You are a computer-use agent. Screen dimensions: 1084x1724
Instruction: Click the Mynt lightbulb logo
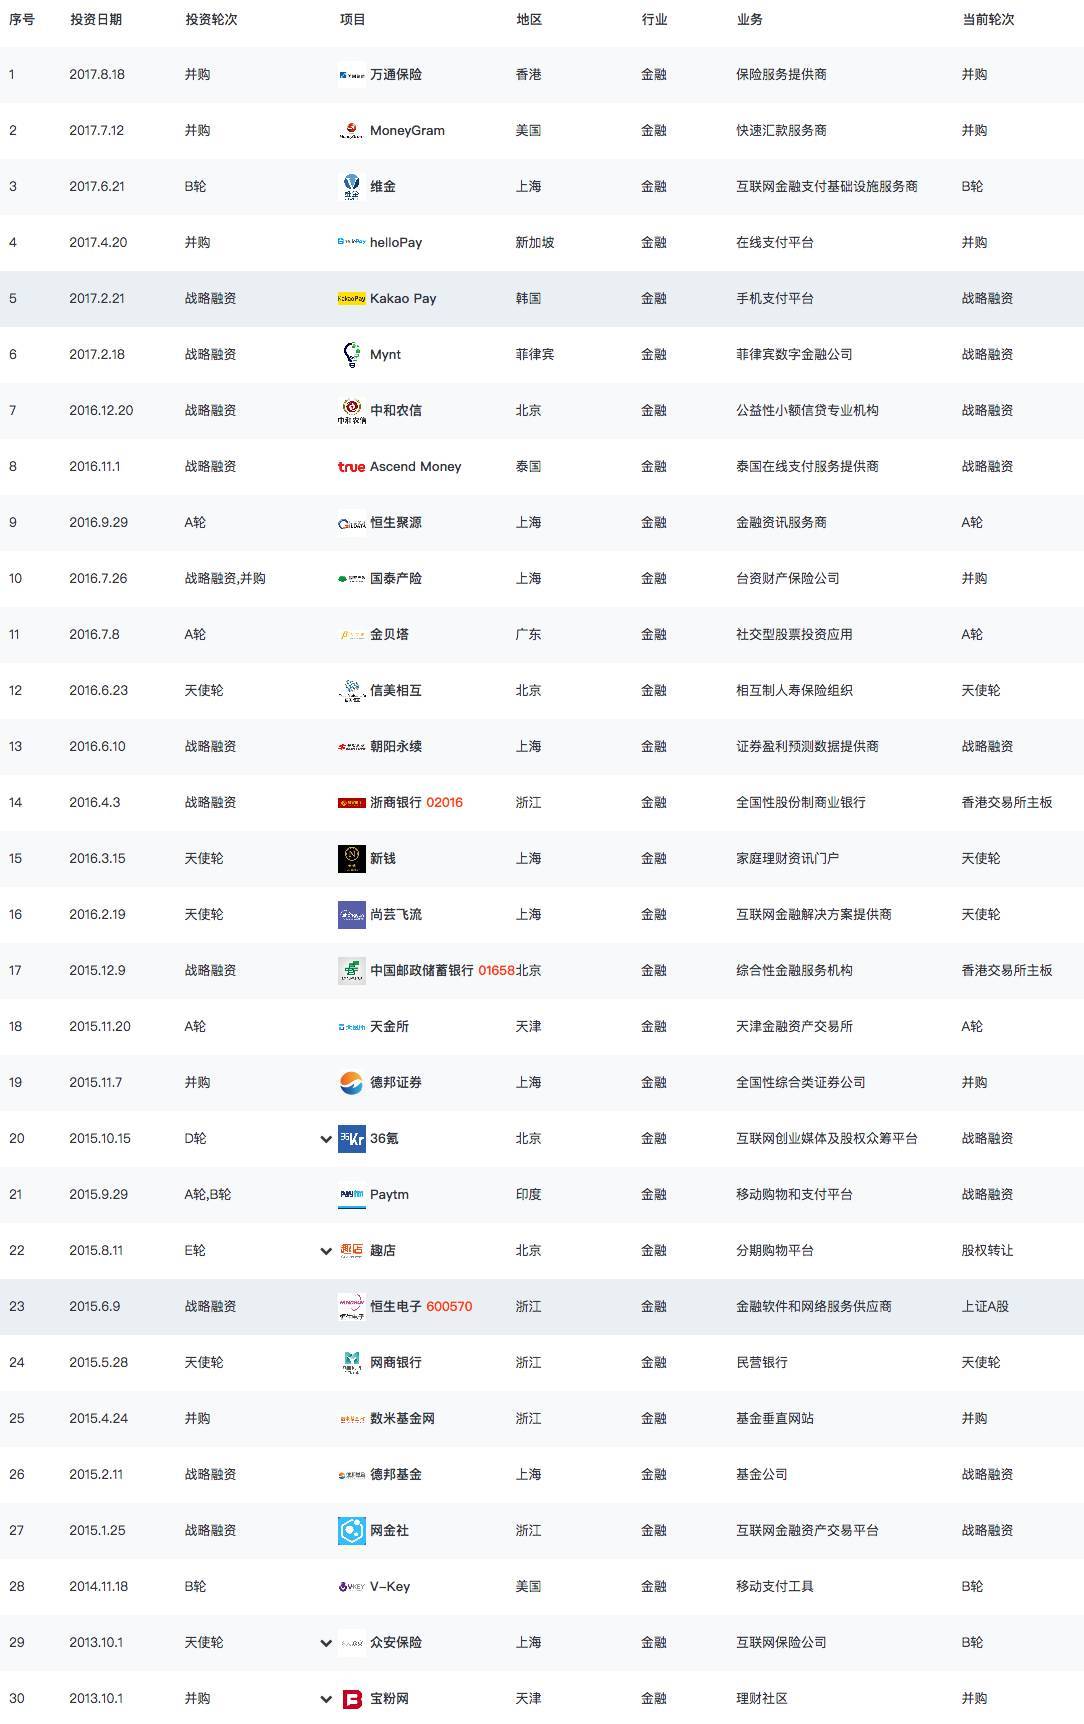[351, 354]
